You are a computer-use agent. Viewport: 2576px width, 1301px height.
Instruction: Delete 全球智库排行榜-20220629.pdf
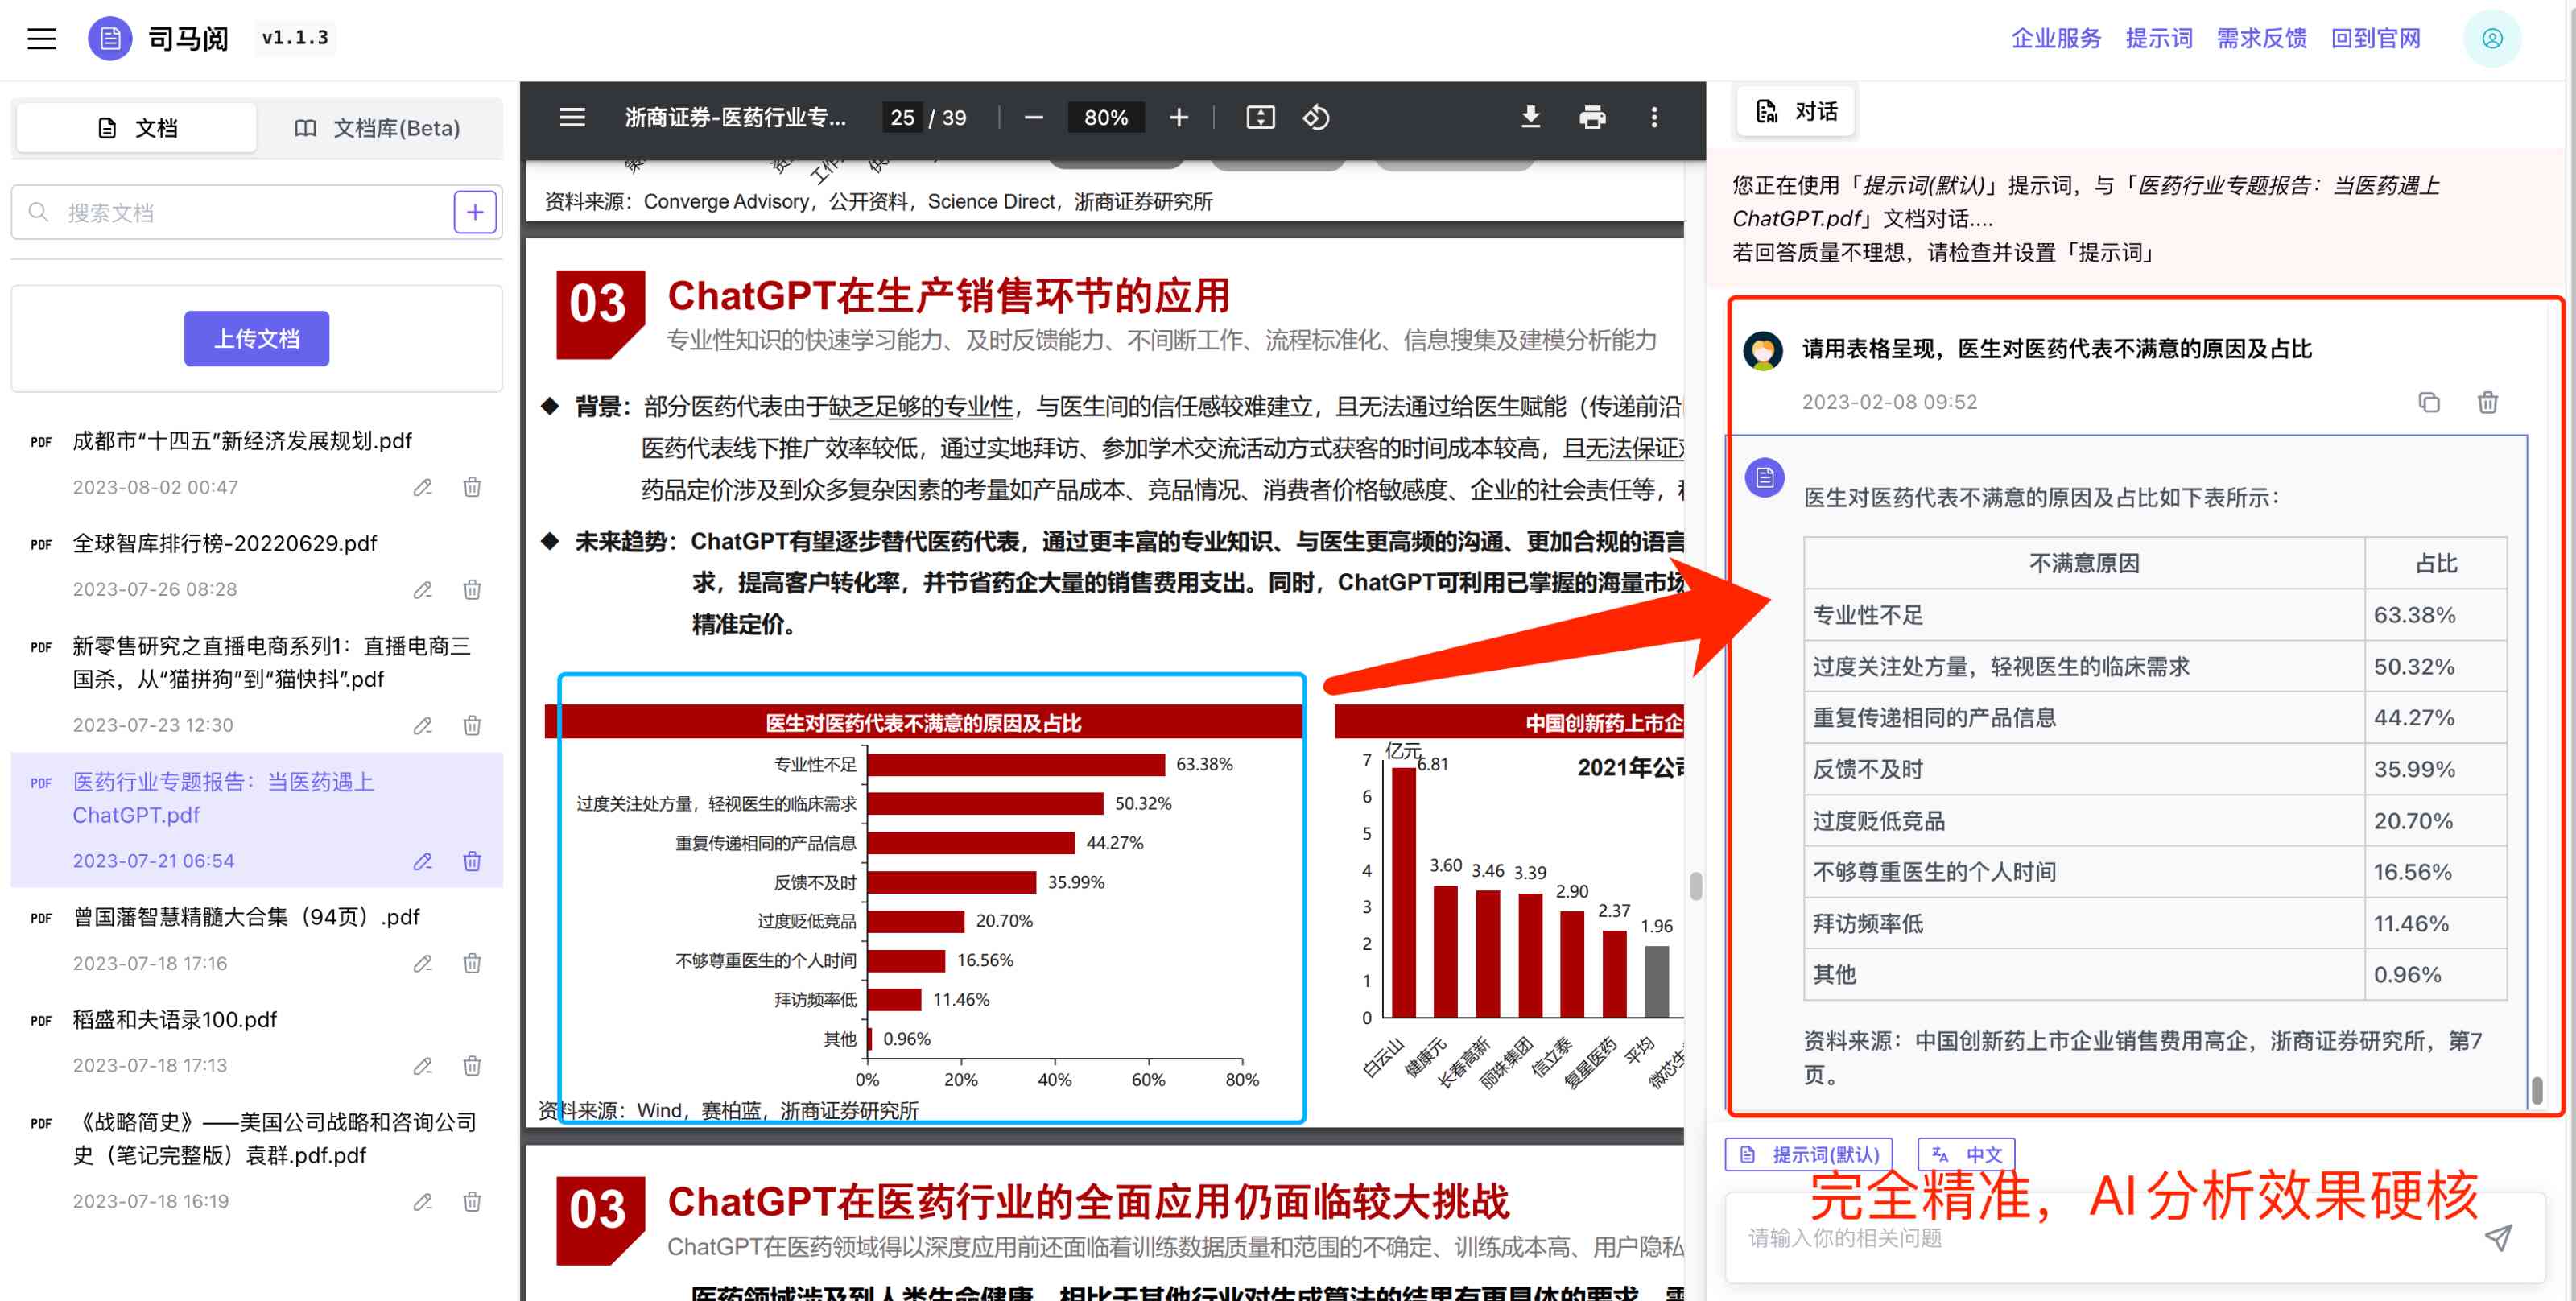pyautogui.click(x=472, y=589)
